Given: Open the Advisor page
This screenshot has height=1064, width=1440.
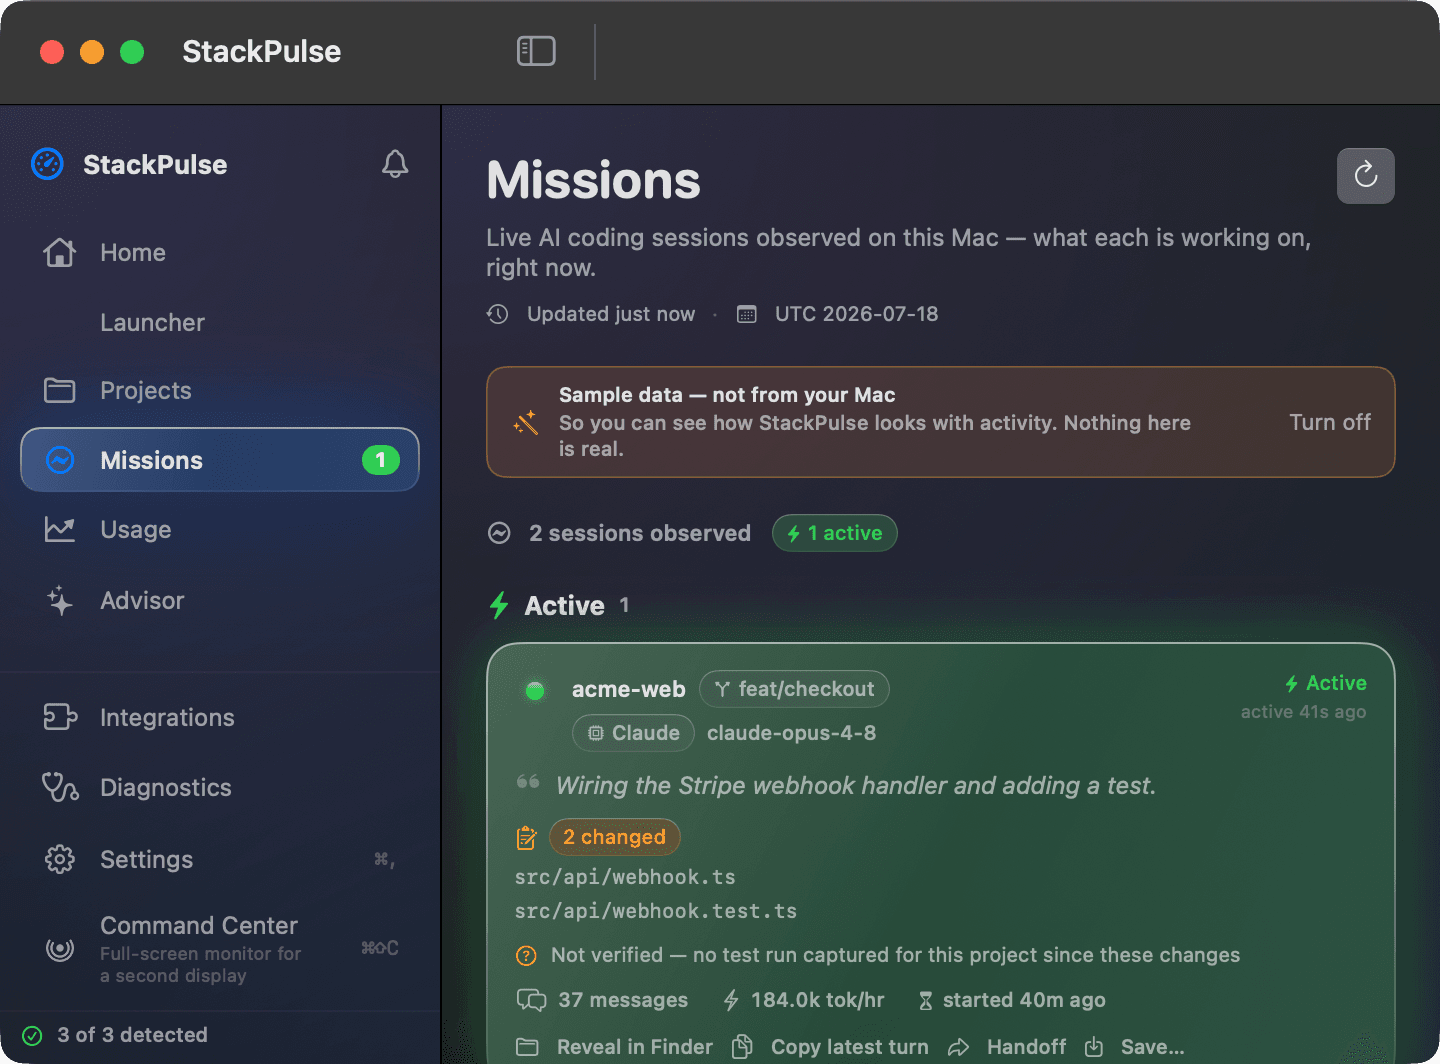Looking at the screenshot, I should pos(220,600).
